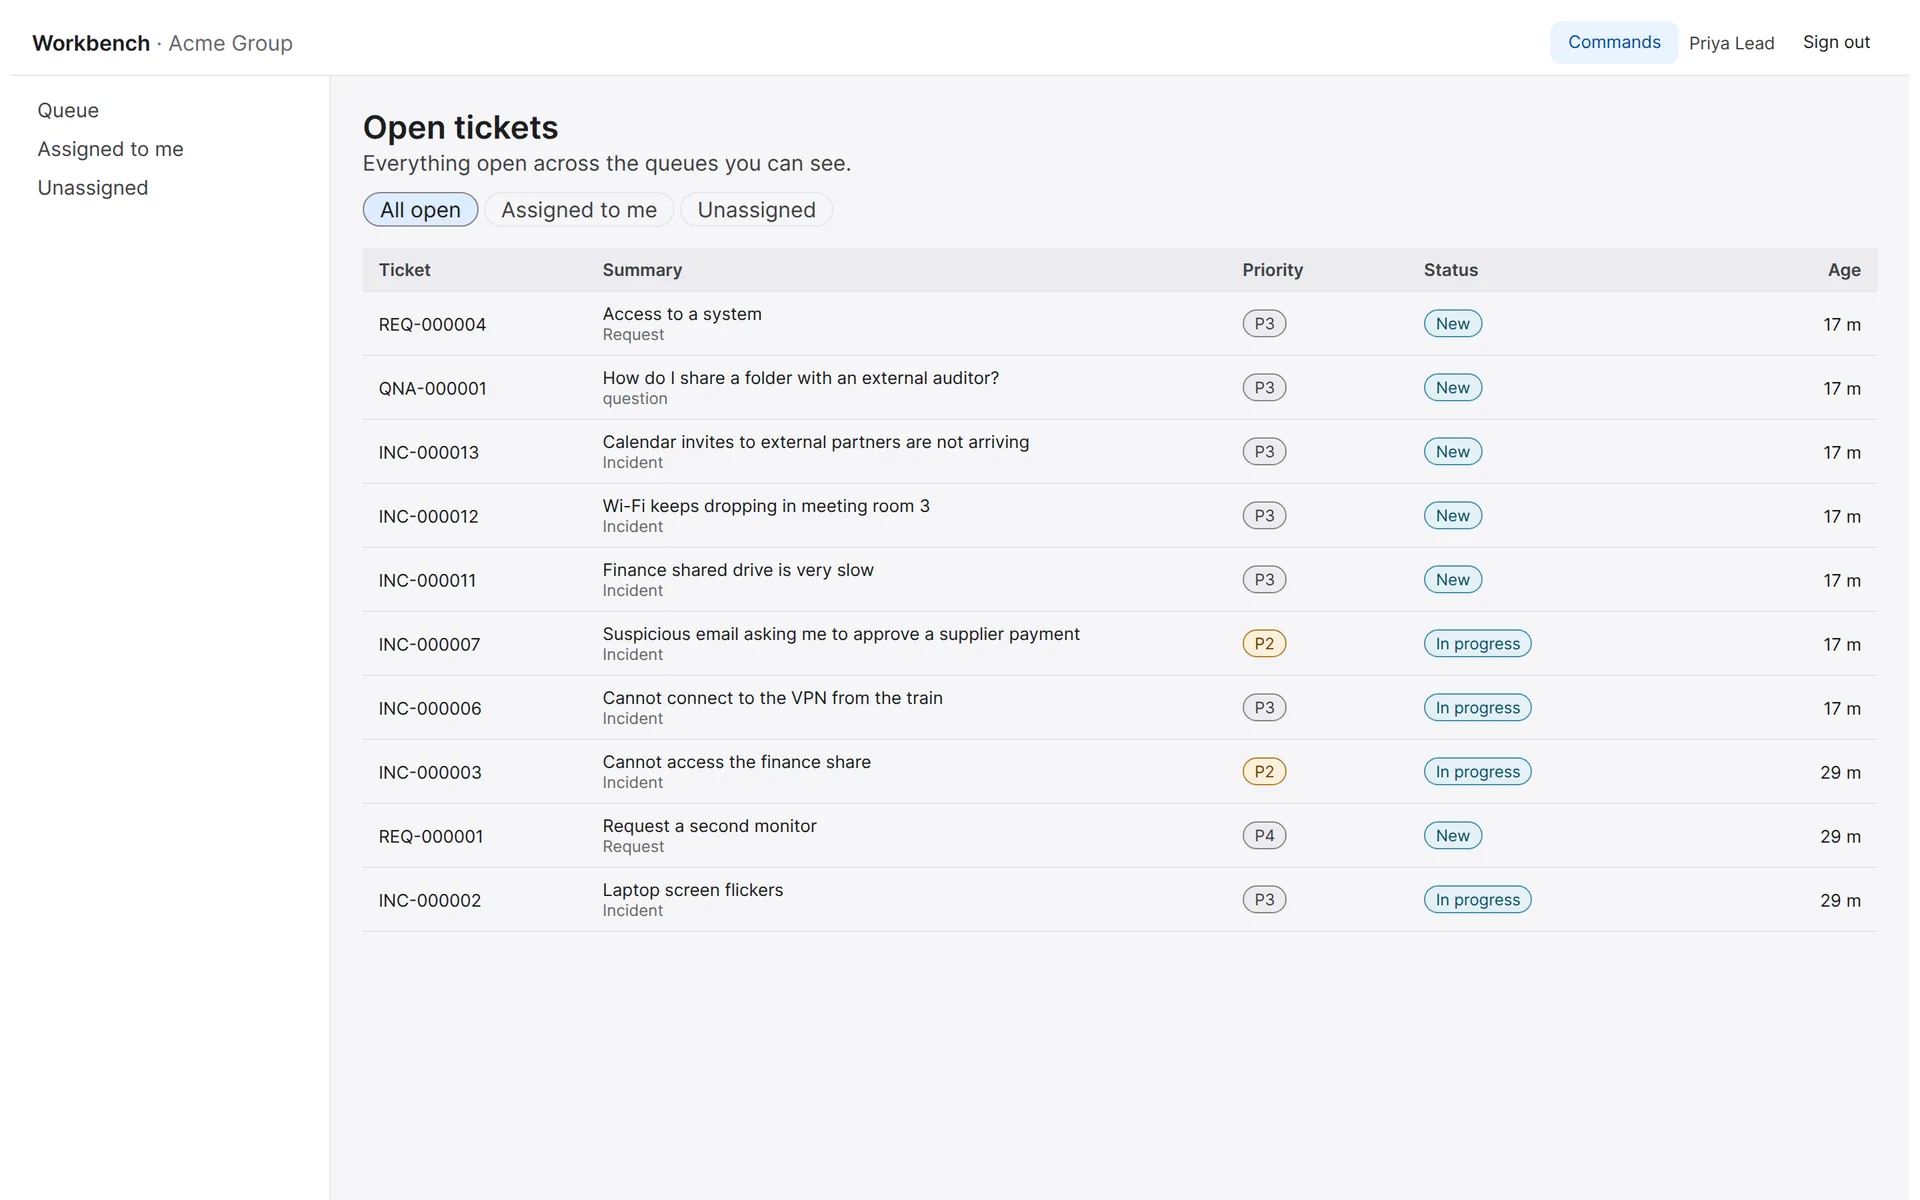1920x1200 pixels.
Task: Open Priya Lead user profile
Action: point(1731,43)
